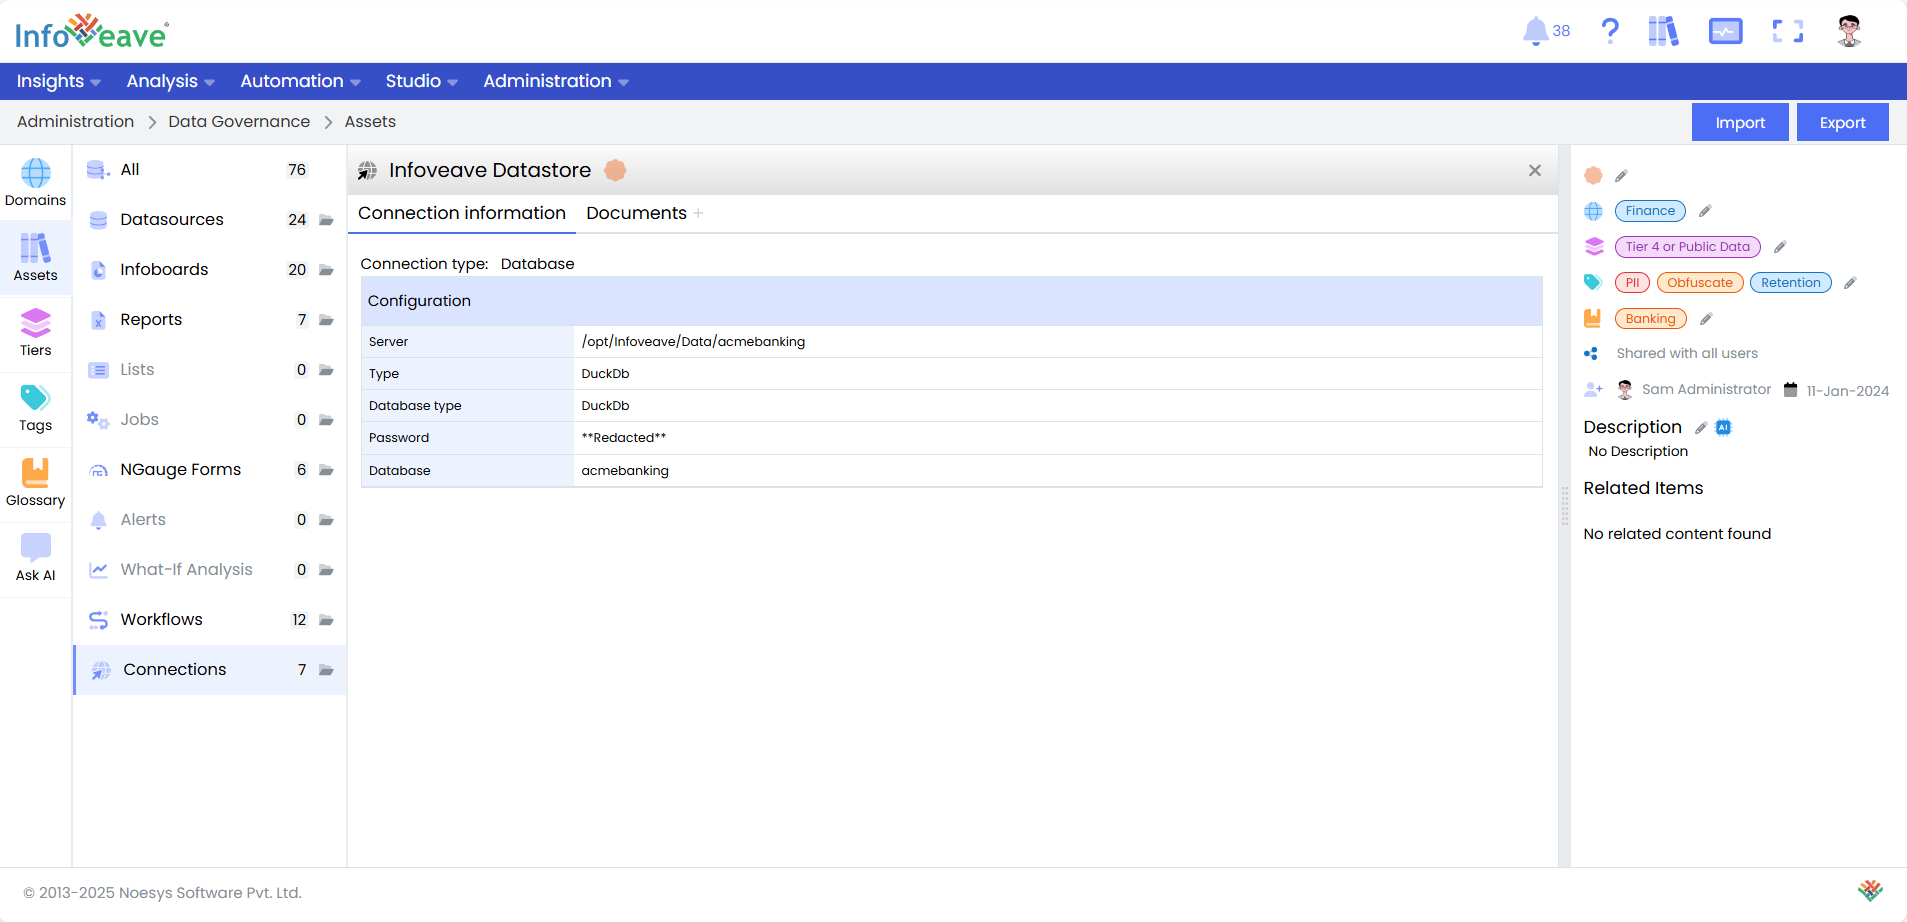Click the Export button

1842,122
